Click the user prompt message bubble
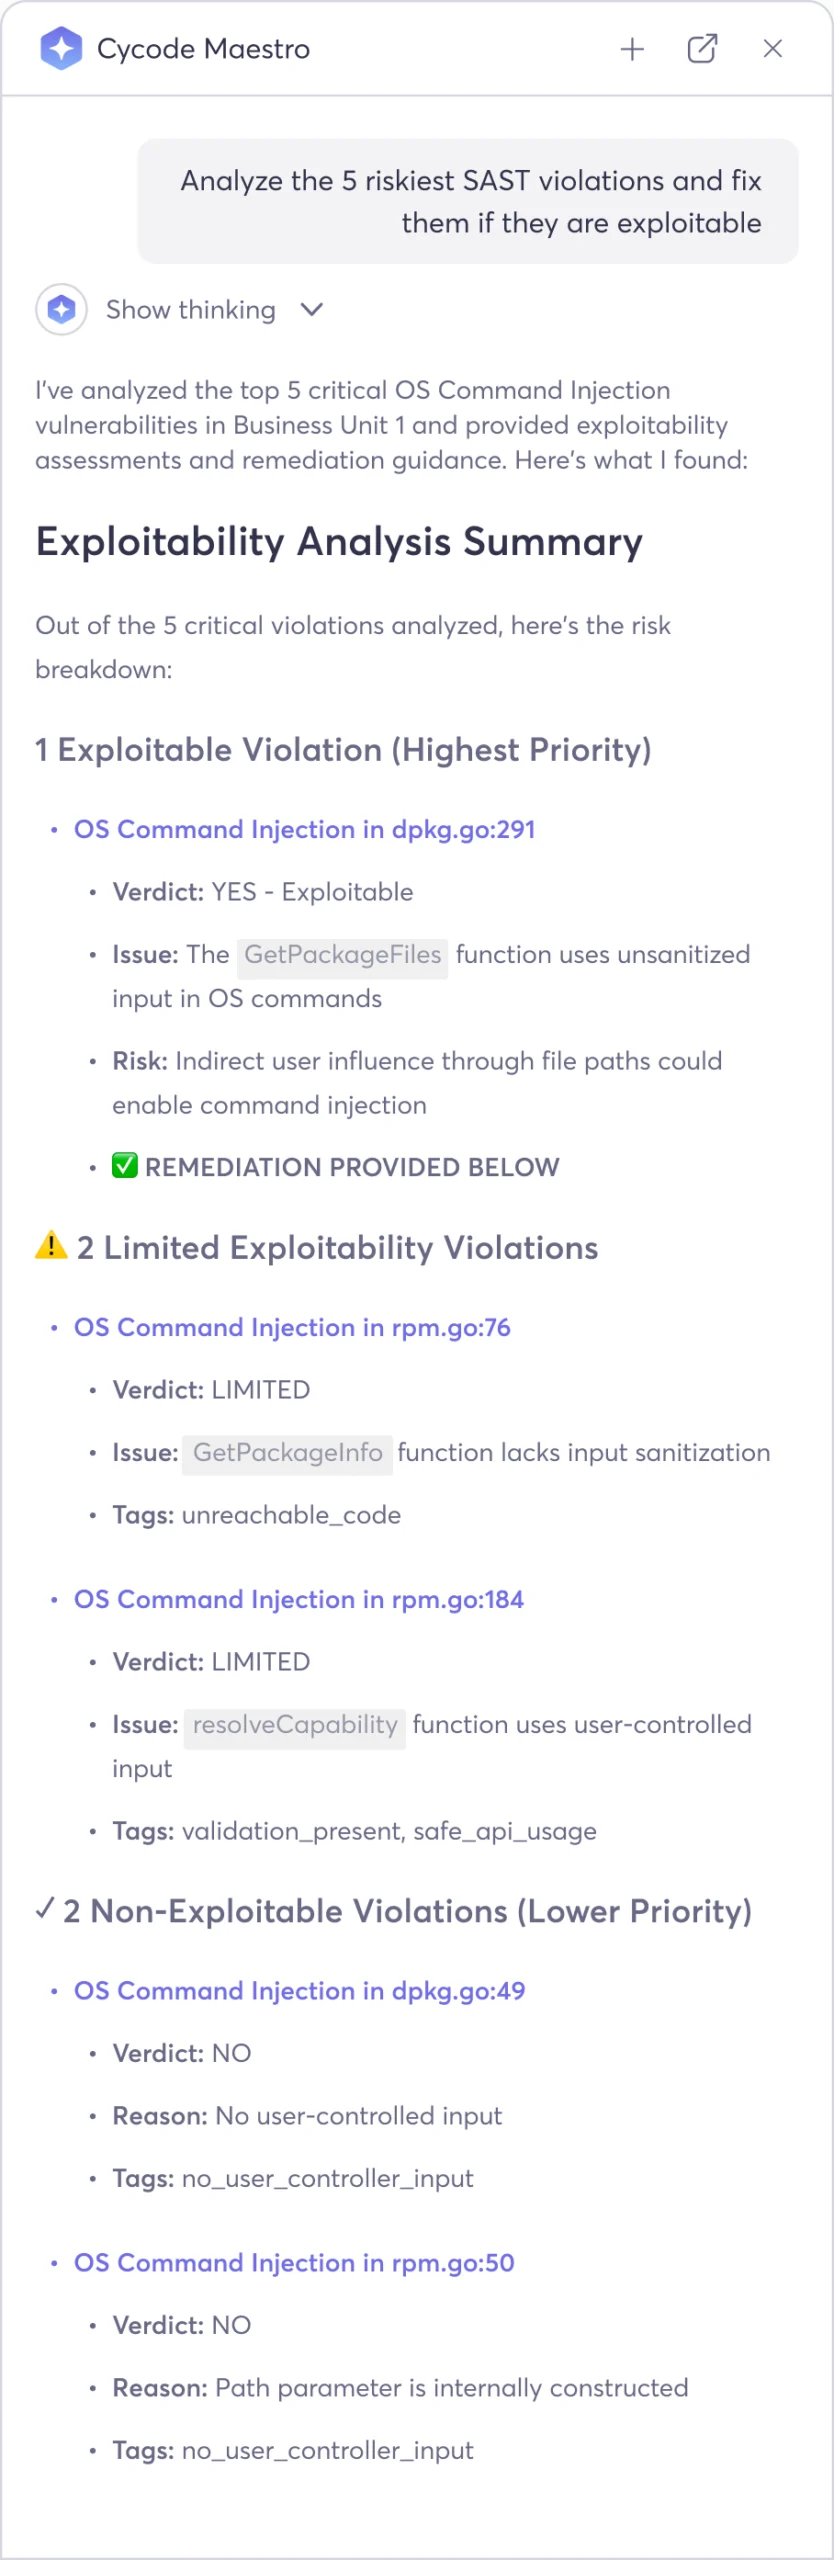This screenshot has height=2560, width=834. (468, 201)
